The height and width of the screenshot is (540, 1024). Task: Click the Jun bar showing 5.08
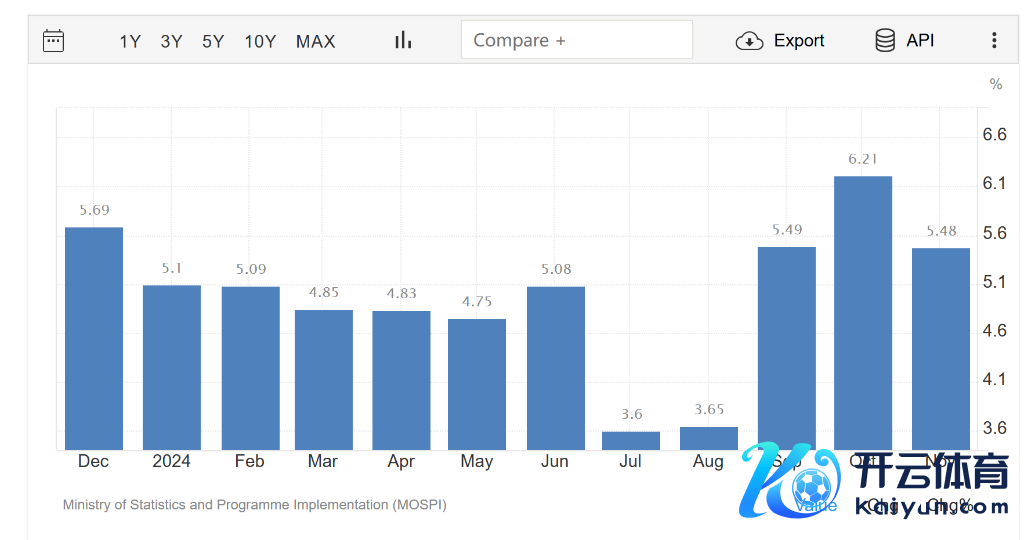pyautogui.click(x=555, y=368)
